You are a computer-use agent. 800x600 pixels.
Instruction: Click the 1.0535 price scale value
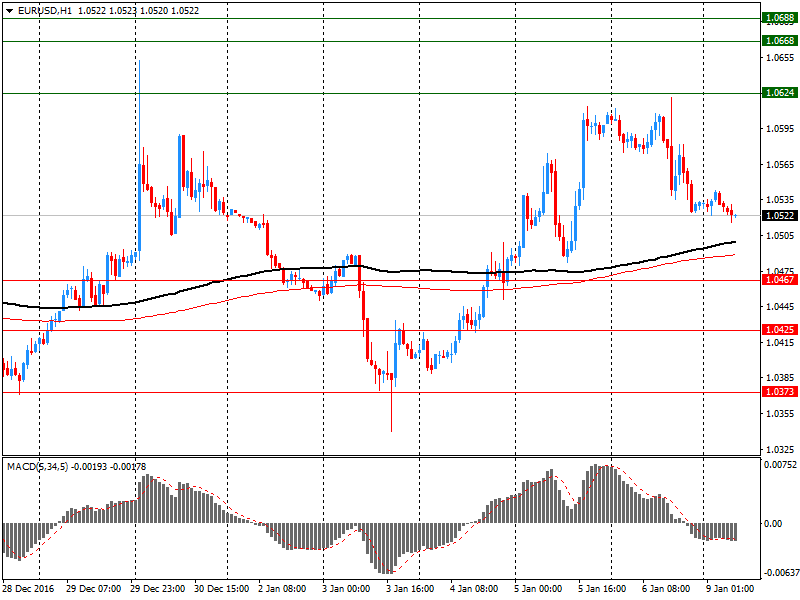click(780, 199)
